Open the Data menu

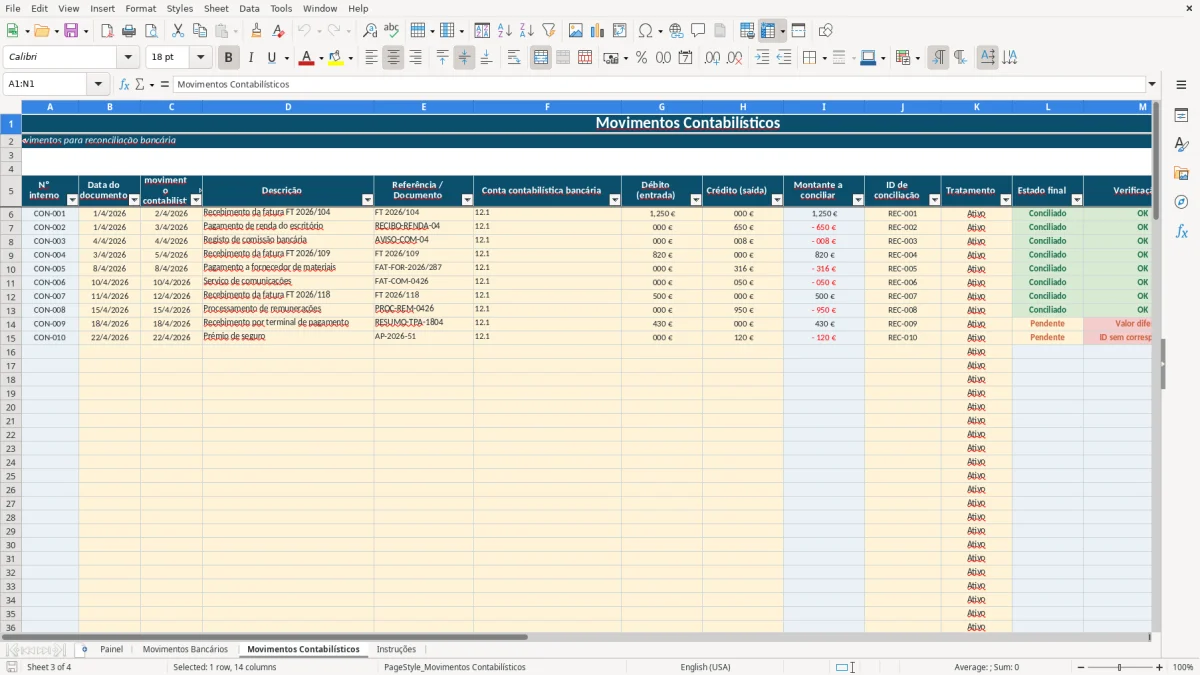click(x=249, y=8)
